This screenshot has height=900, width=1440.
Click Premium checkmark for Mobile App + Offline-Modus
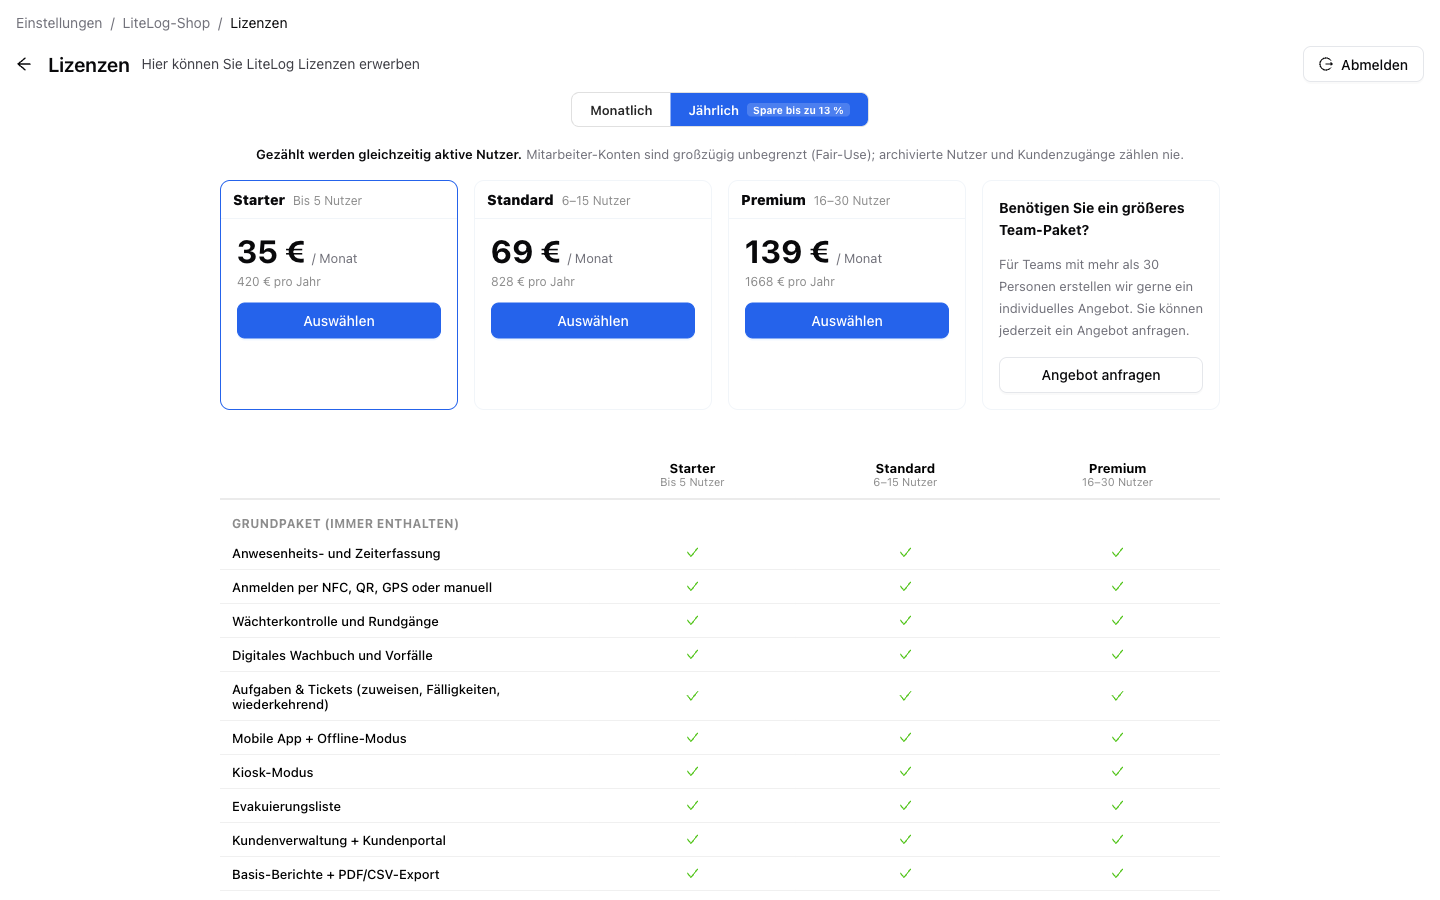pyautogui.click(x=1117, y=737)
